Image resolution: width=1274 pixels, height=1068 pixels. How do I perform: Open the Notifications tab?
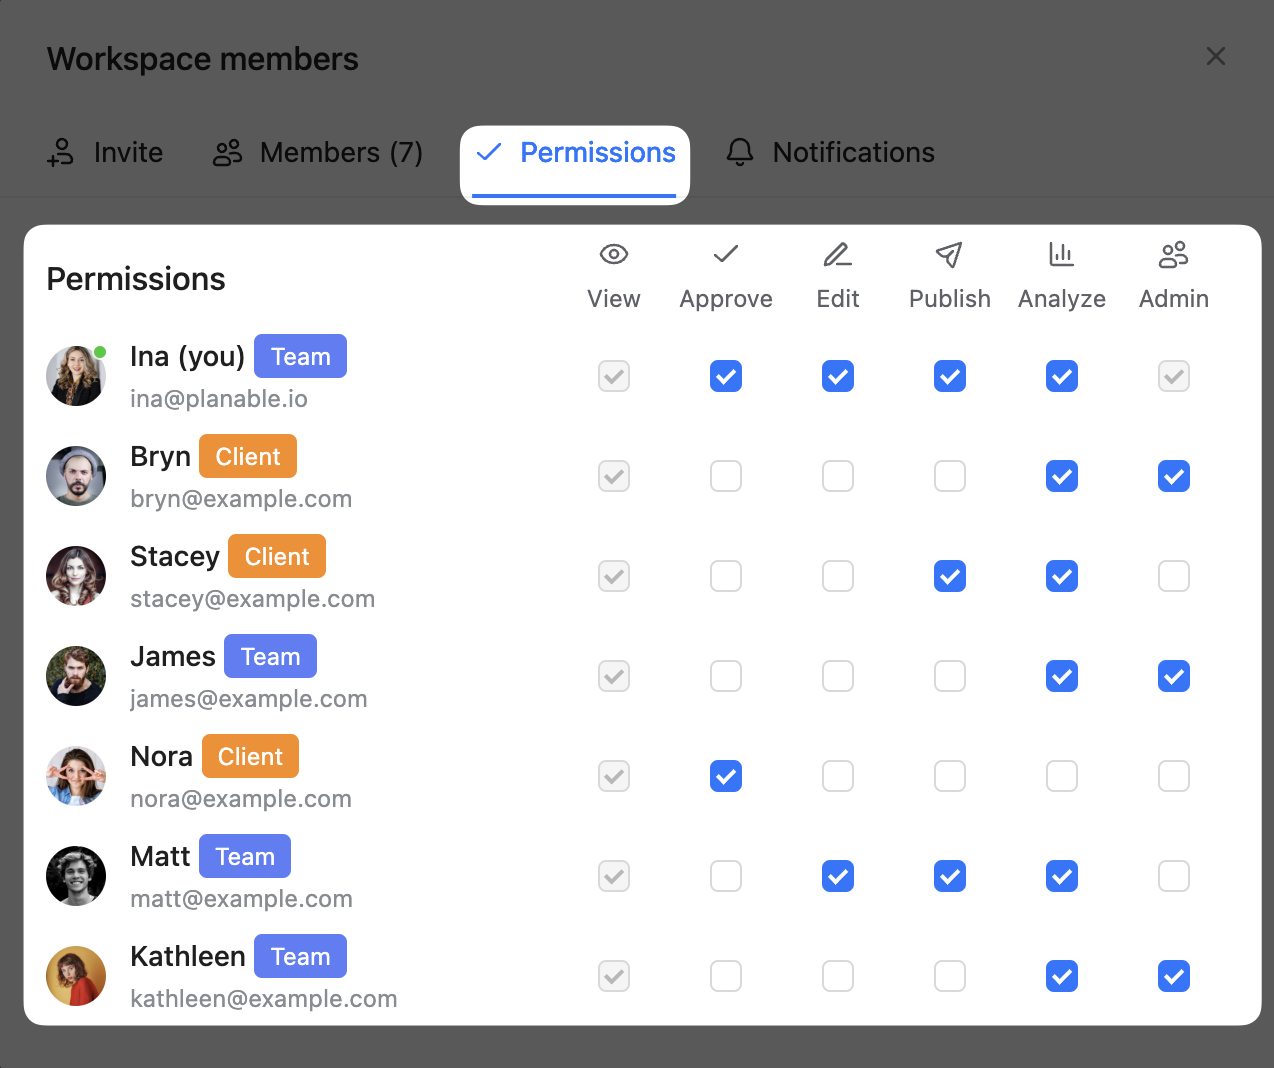(x=852, y=152)
